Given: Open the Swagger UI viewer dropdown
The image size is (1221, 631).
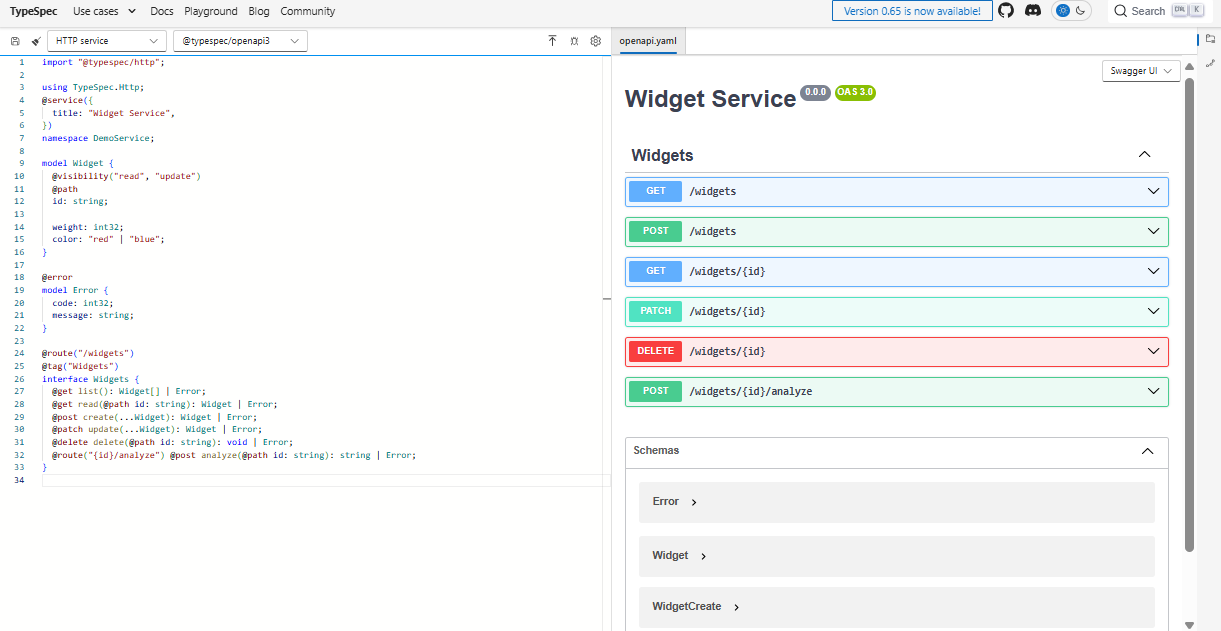Looking at the screenshot, I should pyautogui.click(x=1139, y=70).
